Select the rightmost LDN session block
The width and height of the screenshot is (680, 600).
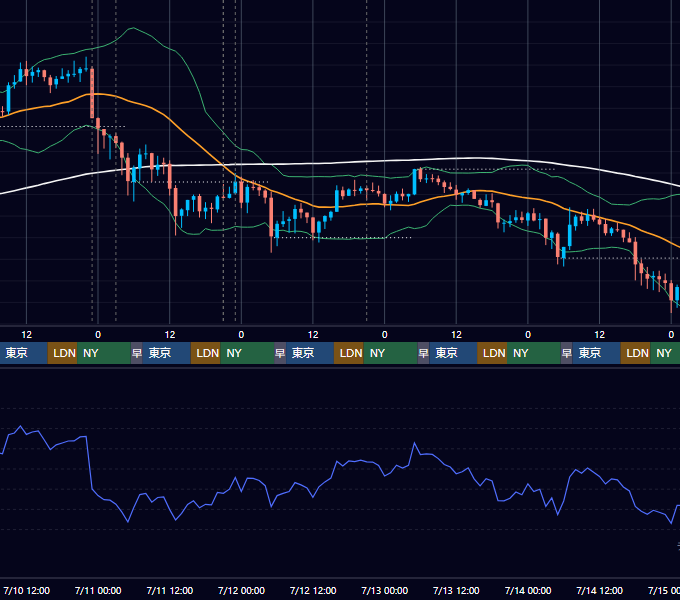pos(635,353)
